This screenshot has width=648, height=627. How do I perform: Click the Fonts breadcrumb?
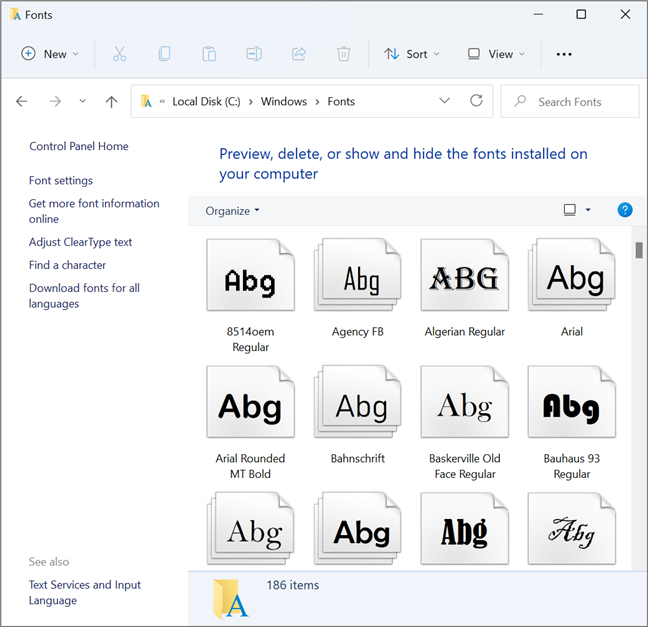(x=341, y=101)
